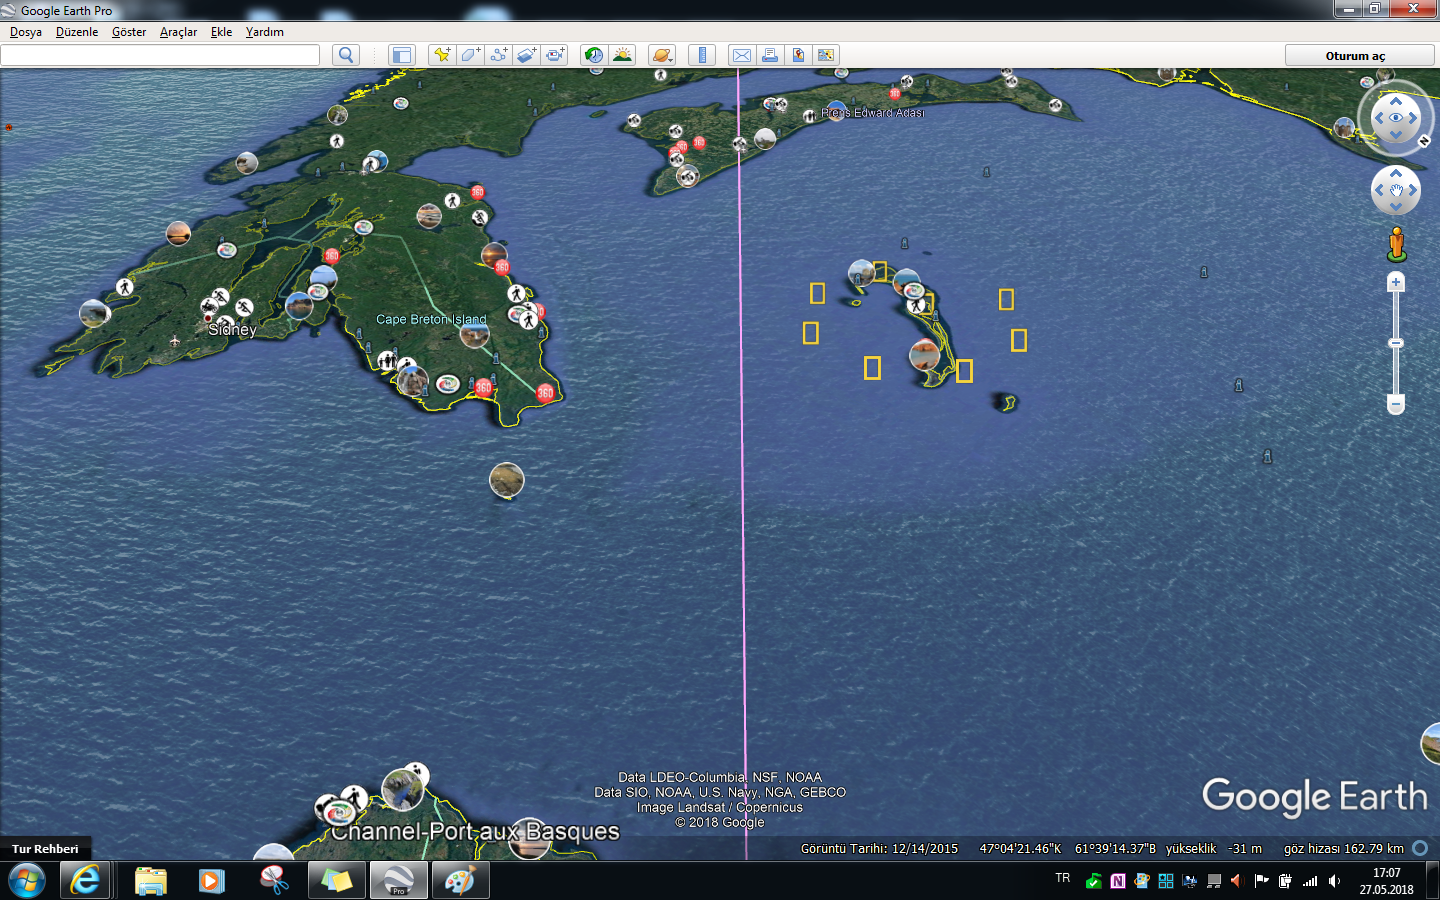Select the Add Polygon tool
Viewport: 1440px width, 900px height.
(x=470, y=55)
